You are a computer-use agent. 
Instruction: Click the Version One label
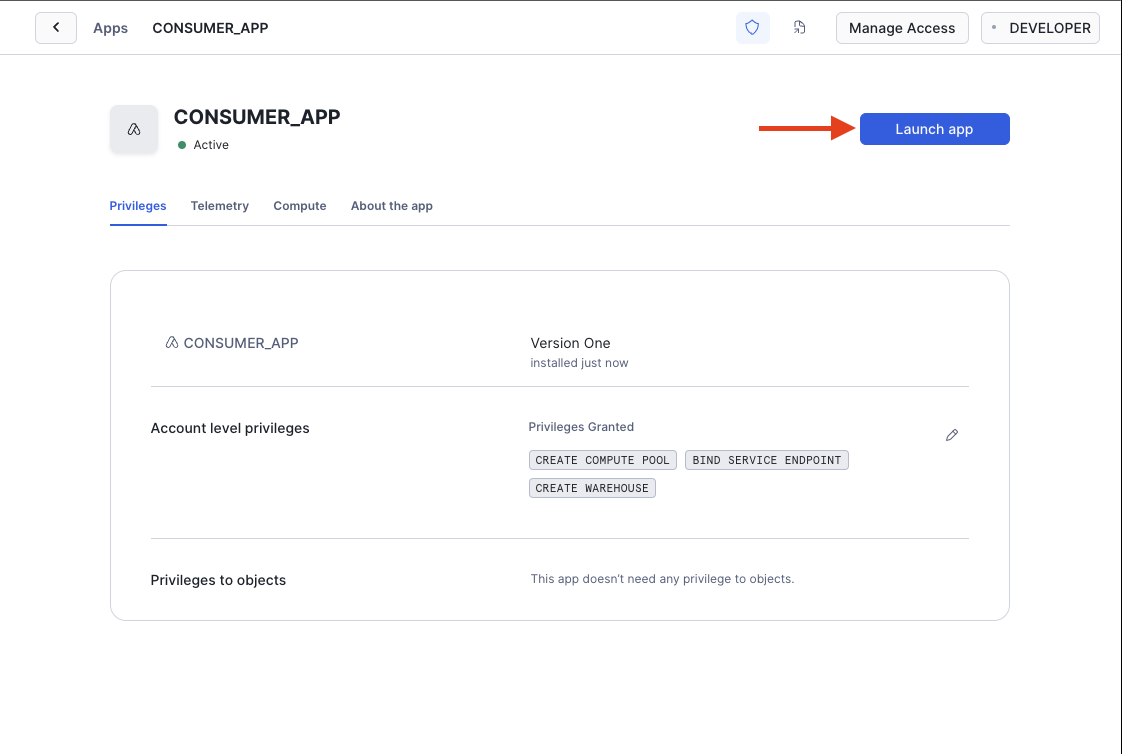click(570, 343)
